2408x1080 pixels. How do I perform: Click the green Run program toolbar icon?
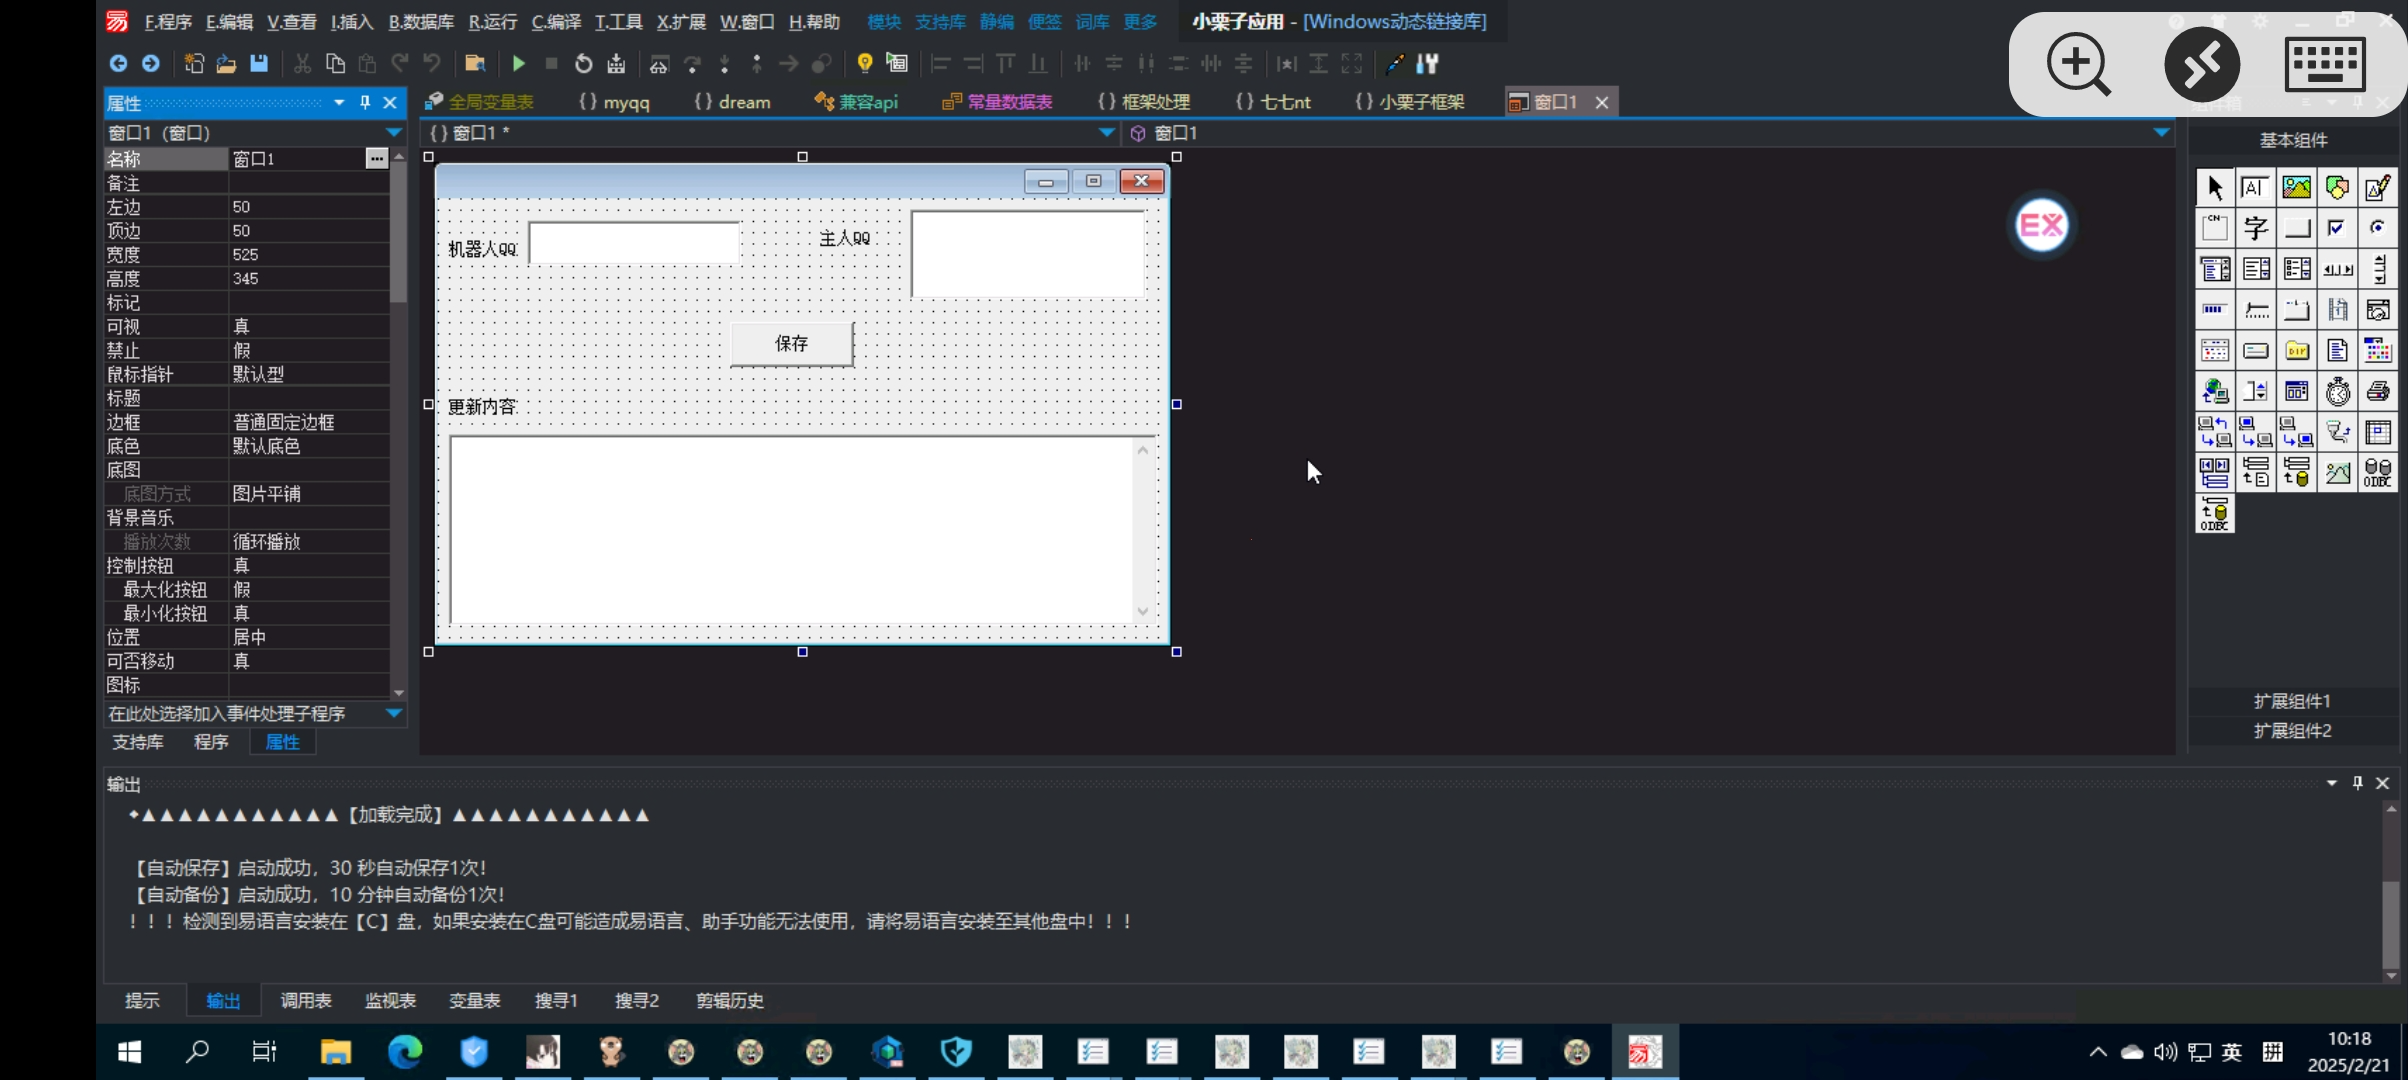(518, 64)
